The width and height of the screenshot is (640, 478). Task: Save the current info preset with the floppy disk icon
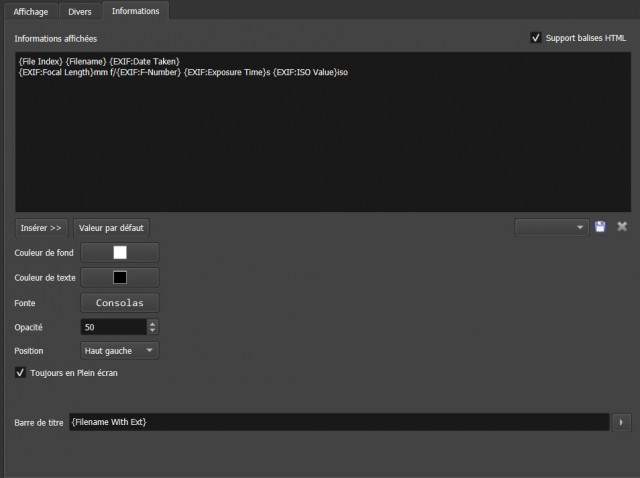600,227
